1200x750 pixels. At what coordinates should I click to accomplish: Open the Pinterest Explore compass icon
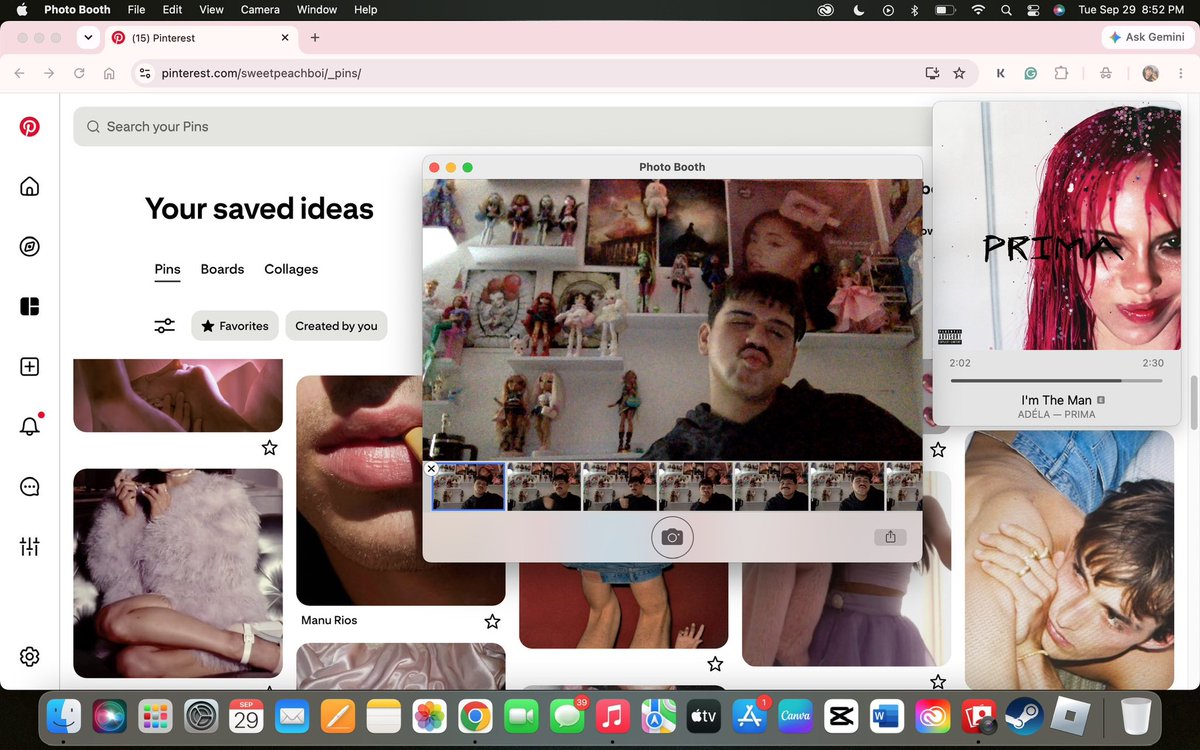[x=30, y=247]
